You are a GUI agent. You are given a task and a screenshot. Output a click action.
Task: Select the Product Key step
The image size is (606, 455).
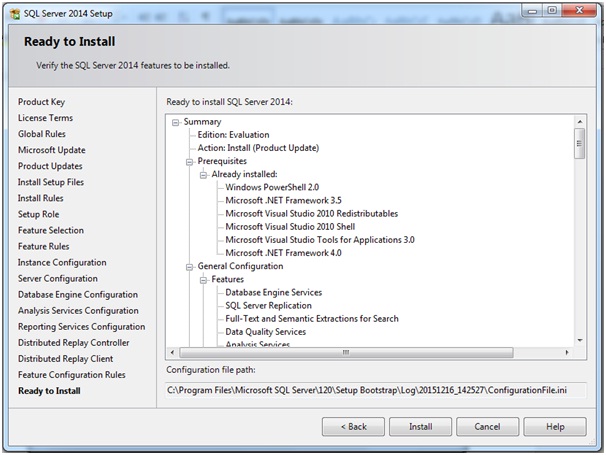(41, 102)
